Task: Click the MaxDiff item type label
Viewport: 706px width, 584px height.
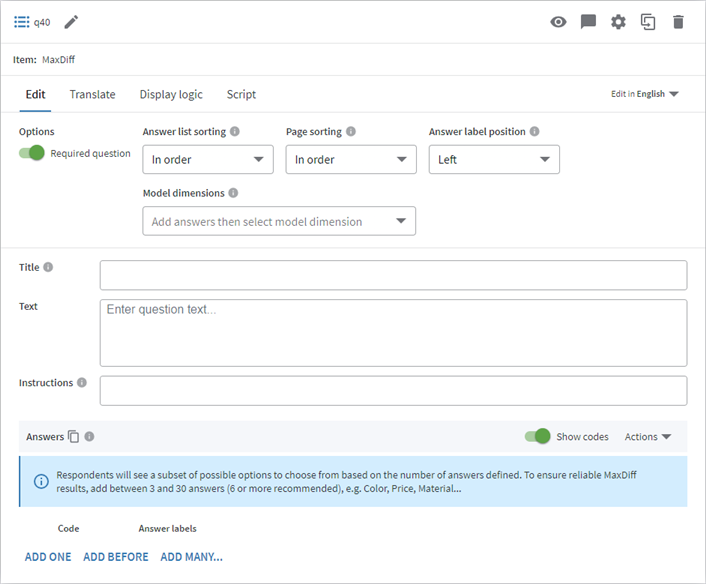Action: tap(59, 59)
